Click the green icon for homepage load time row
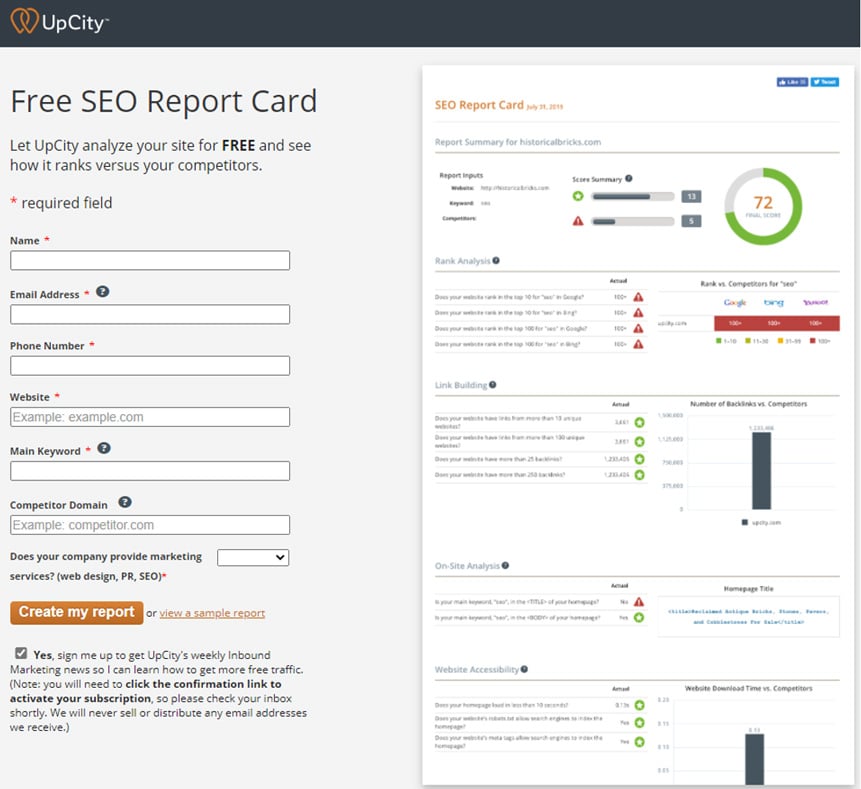This screenshot has height=789, width=861. pos(639,705)
